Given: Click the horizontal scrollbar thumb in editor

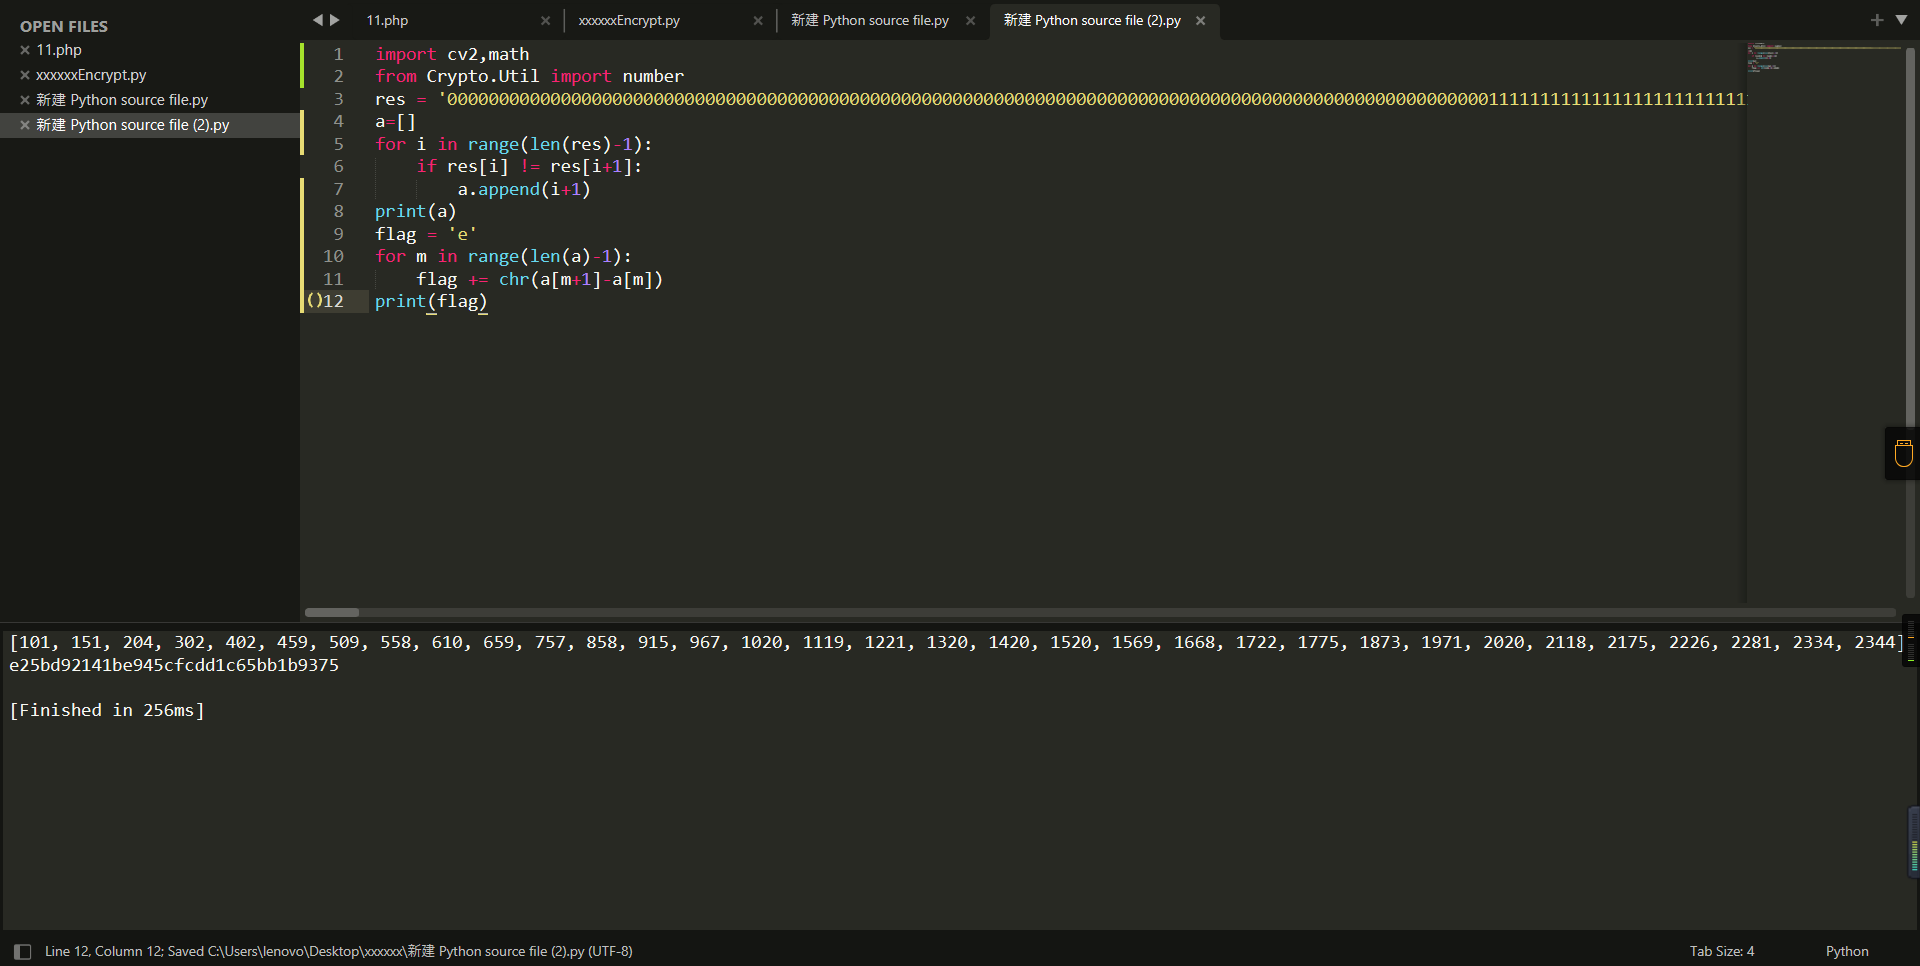Looking at the screenshot, I should click(x=332, y=612).
